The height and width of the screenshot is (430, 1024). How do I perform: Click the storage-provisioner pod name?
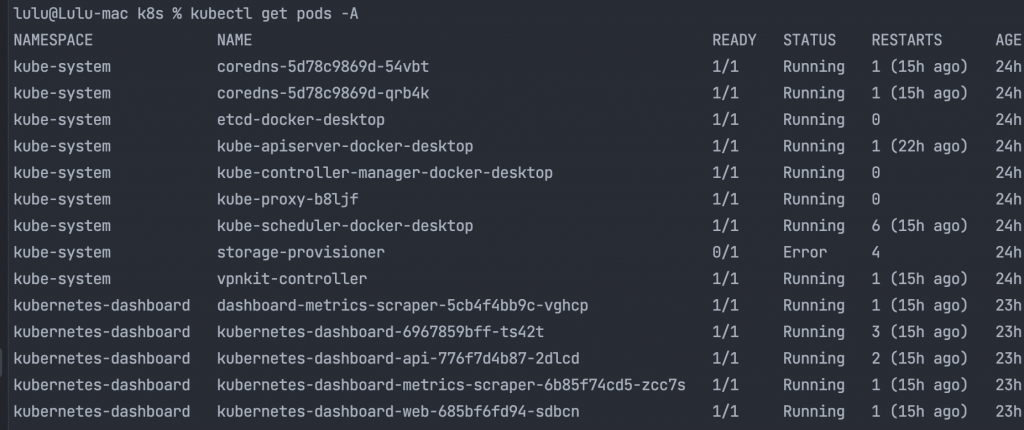301,252
